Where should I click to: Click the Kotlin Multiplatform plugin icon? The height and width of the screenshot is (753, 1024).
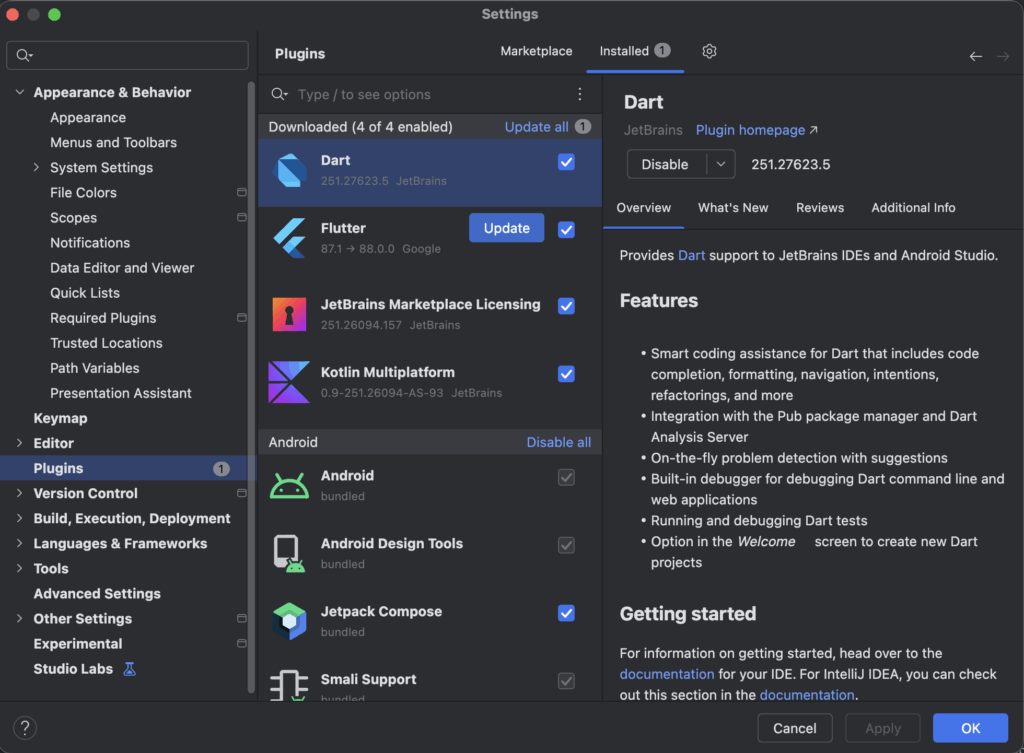[x=290, y=382]
